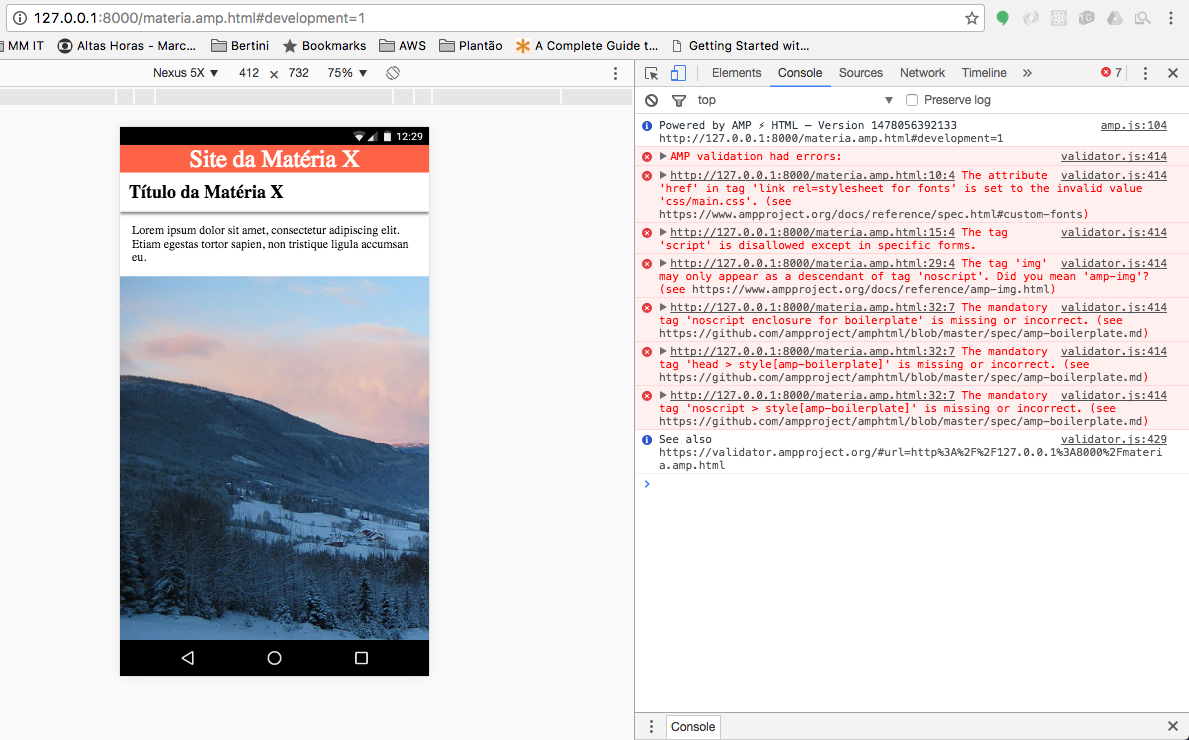Tap the Android home circle button
The width and height of the screenshot is (1189, 740).
pos(275,658)
